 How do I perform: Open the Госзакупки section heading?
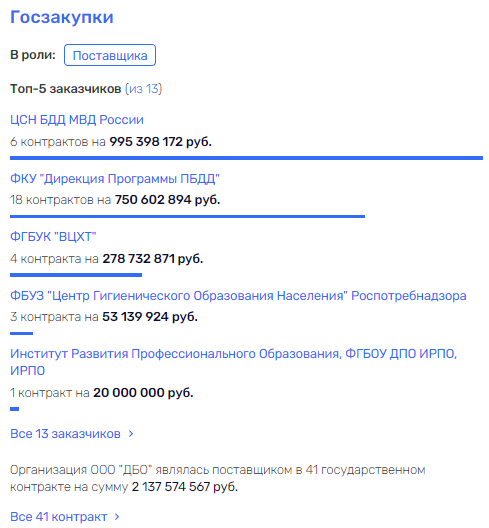[62, 17]
